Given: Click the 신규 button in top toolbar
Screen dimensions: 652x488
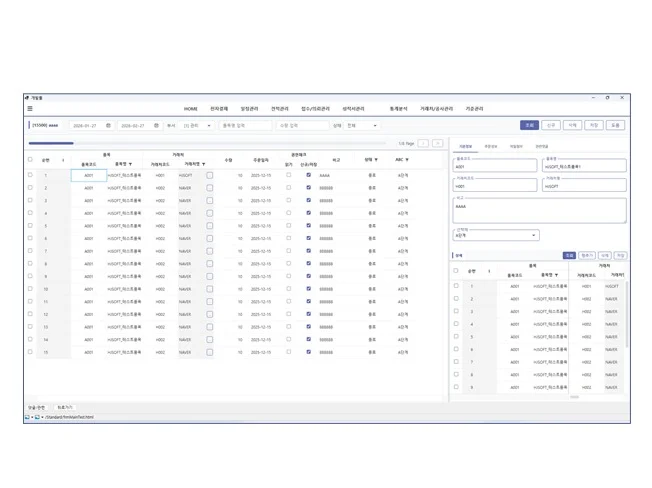Looking at the screenshot, I should coord(551,126).
